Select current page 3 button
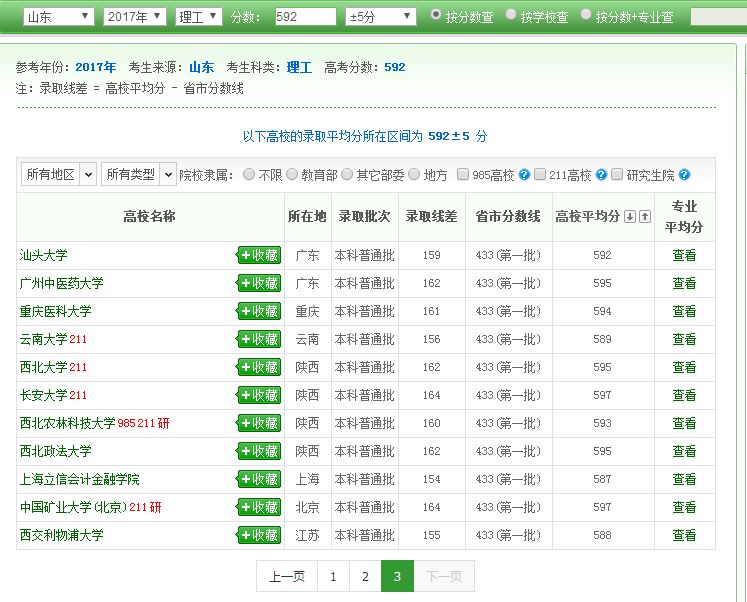The width and height of the screenshot is (747, 602). click(x=397, y=576)
